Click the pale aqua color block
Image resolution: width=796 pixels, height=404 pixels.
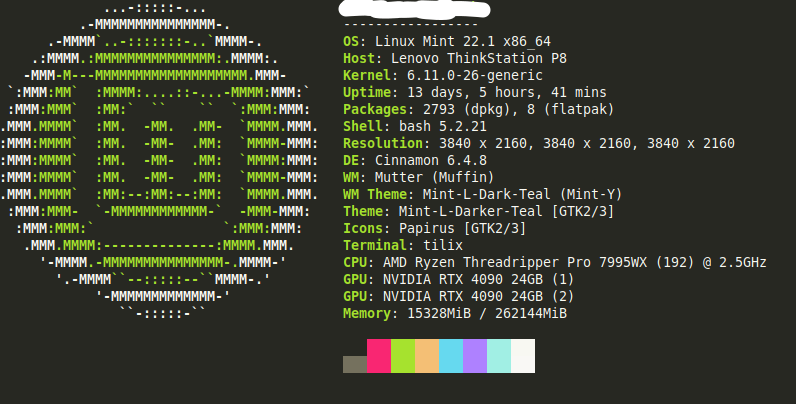click(x=499, y=356)
